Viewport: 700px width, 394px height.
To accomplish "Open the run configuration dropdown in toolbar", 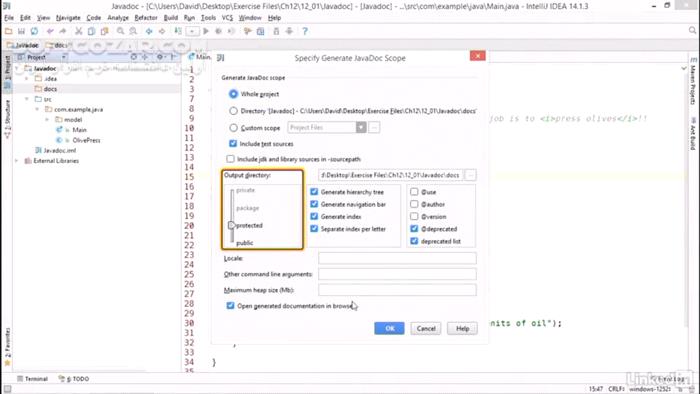I will coord(192,31).
